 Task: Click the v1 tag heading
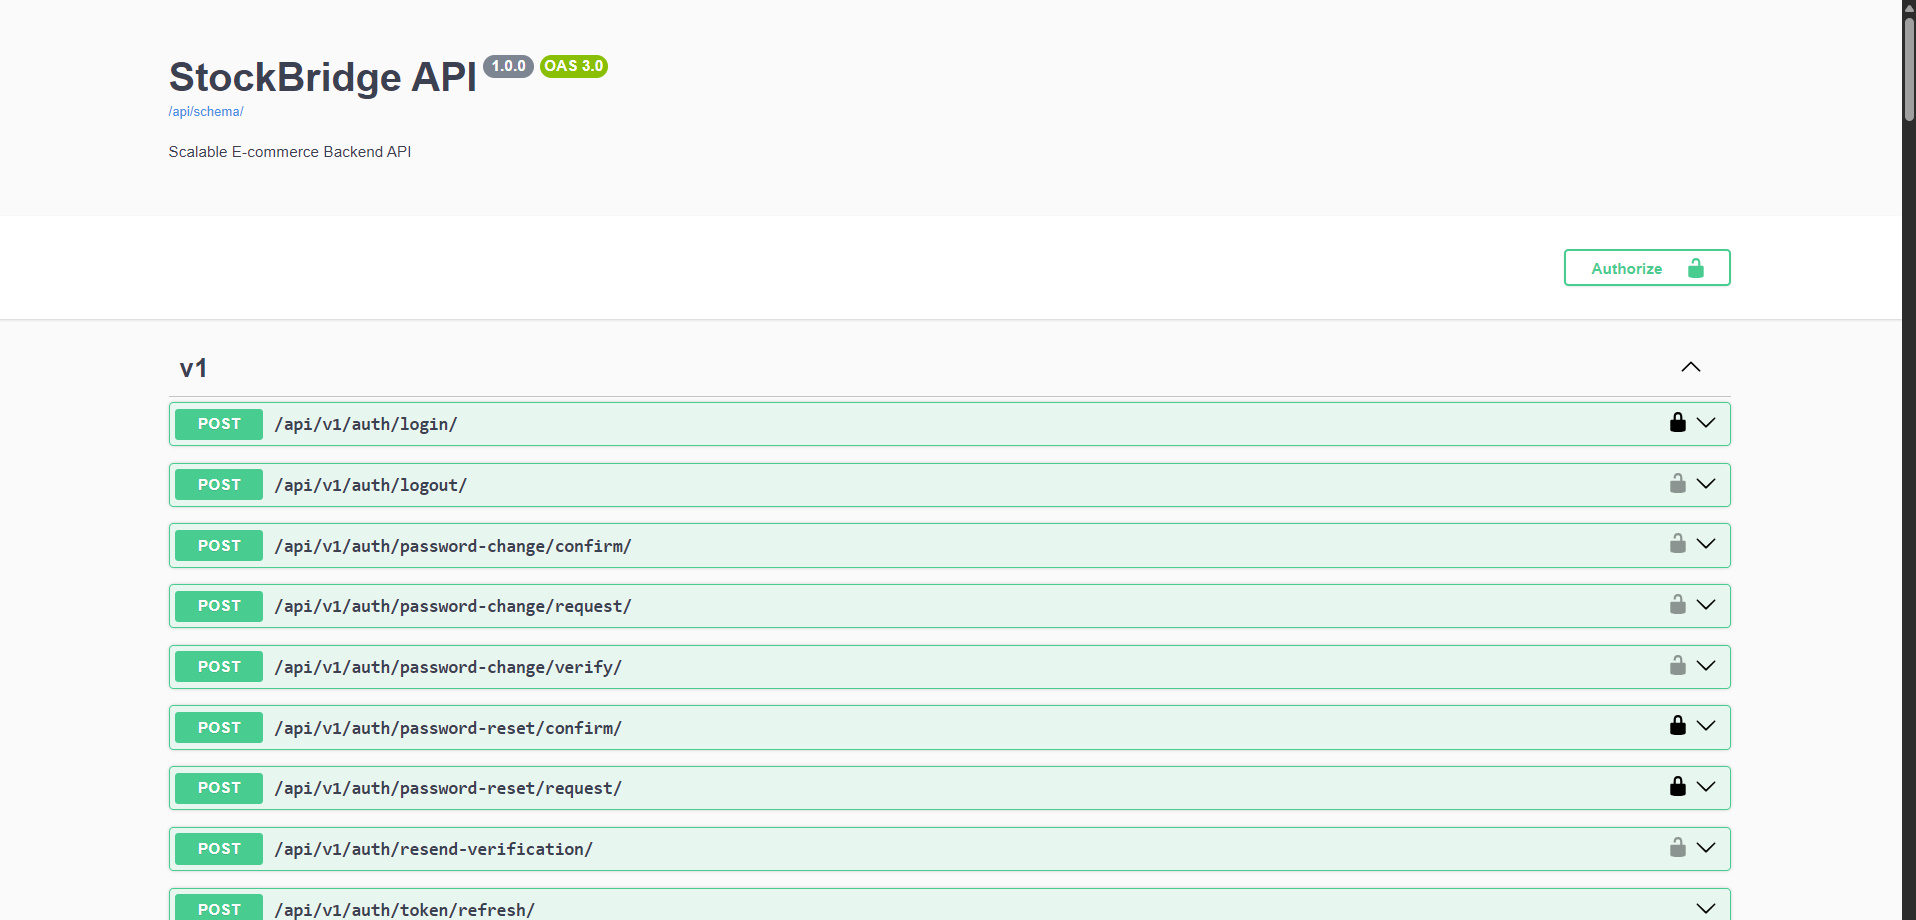(x=193, y=368)
